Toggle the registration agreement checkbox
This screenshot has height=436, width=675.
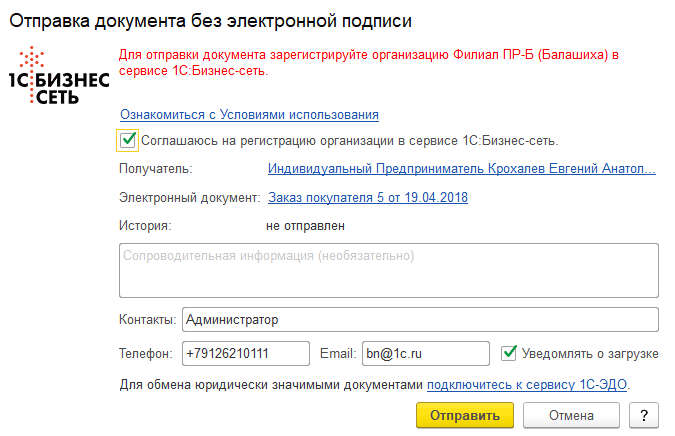(128, 140)
